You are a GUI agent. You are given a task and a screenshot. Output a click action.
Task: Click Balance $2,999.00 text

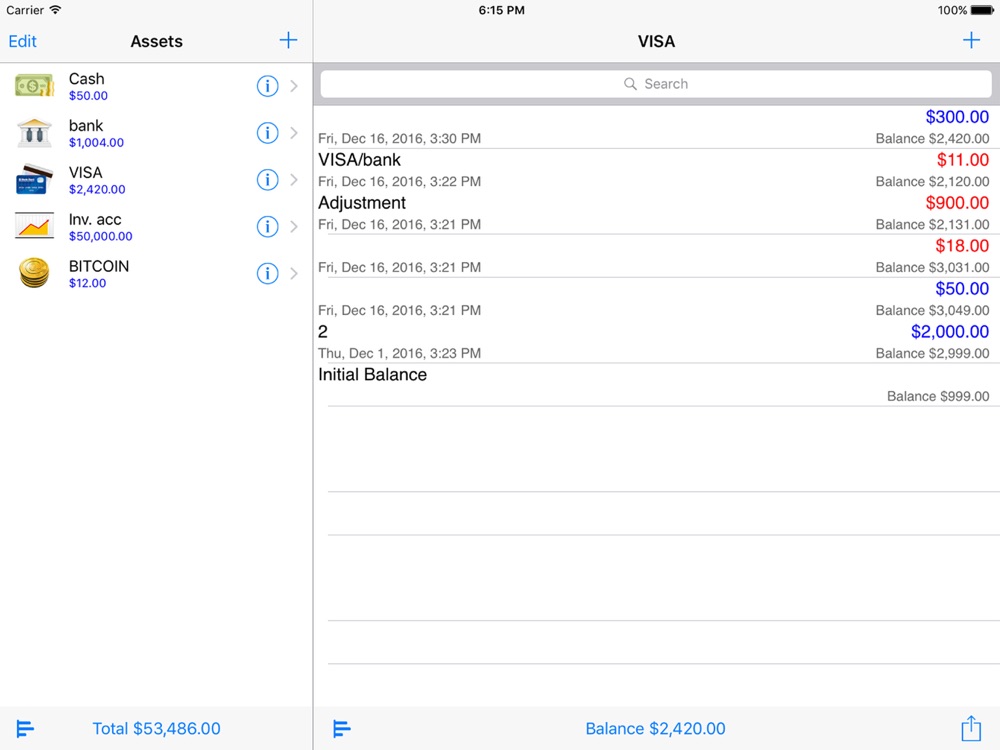(x=932, y=353)
